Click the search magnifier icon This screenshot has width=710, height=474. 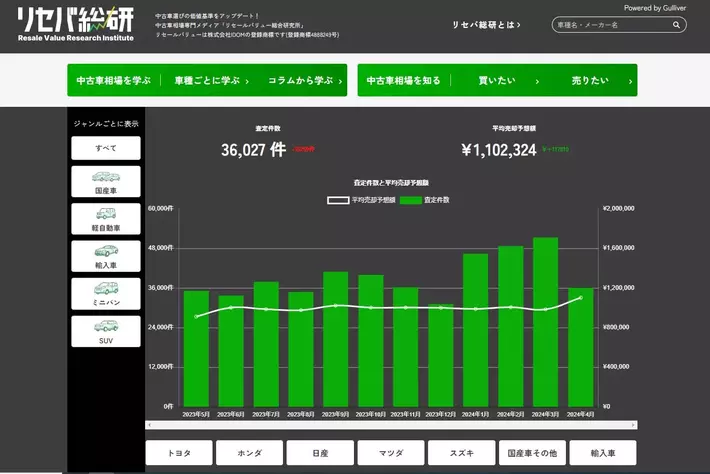[x=676, y=25]
